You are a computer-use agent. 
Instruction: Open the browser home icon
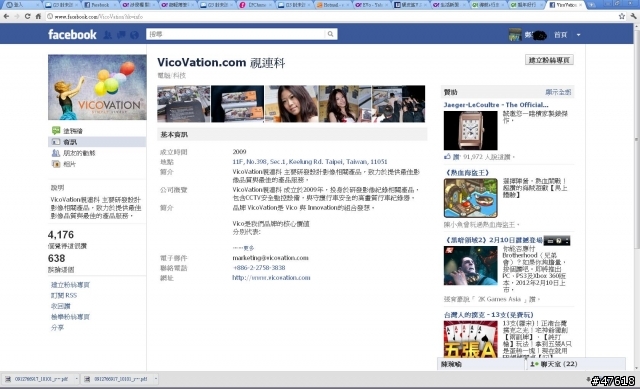38,16
